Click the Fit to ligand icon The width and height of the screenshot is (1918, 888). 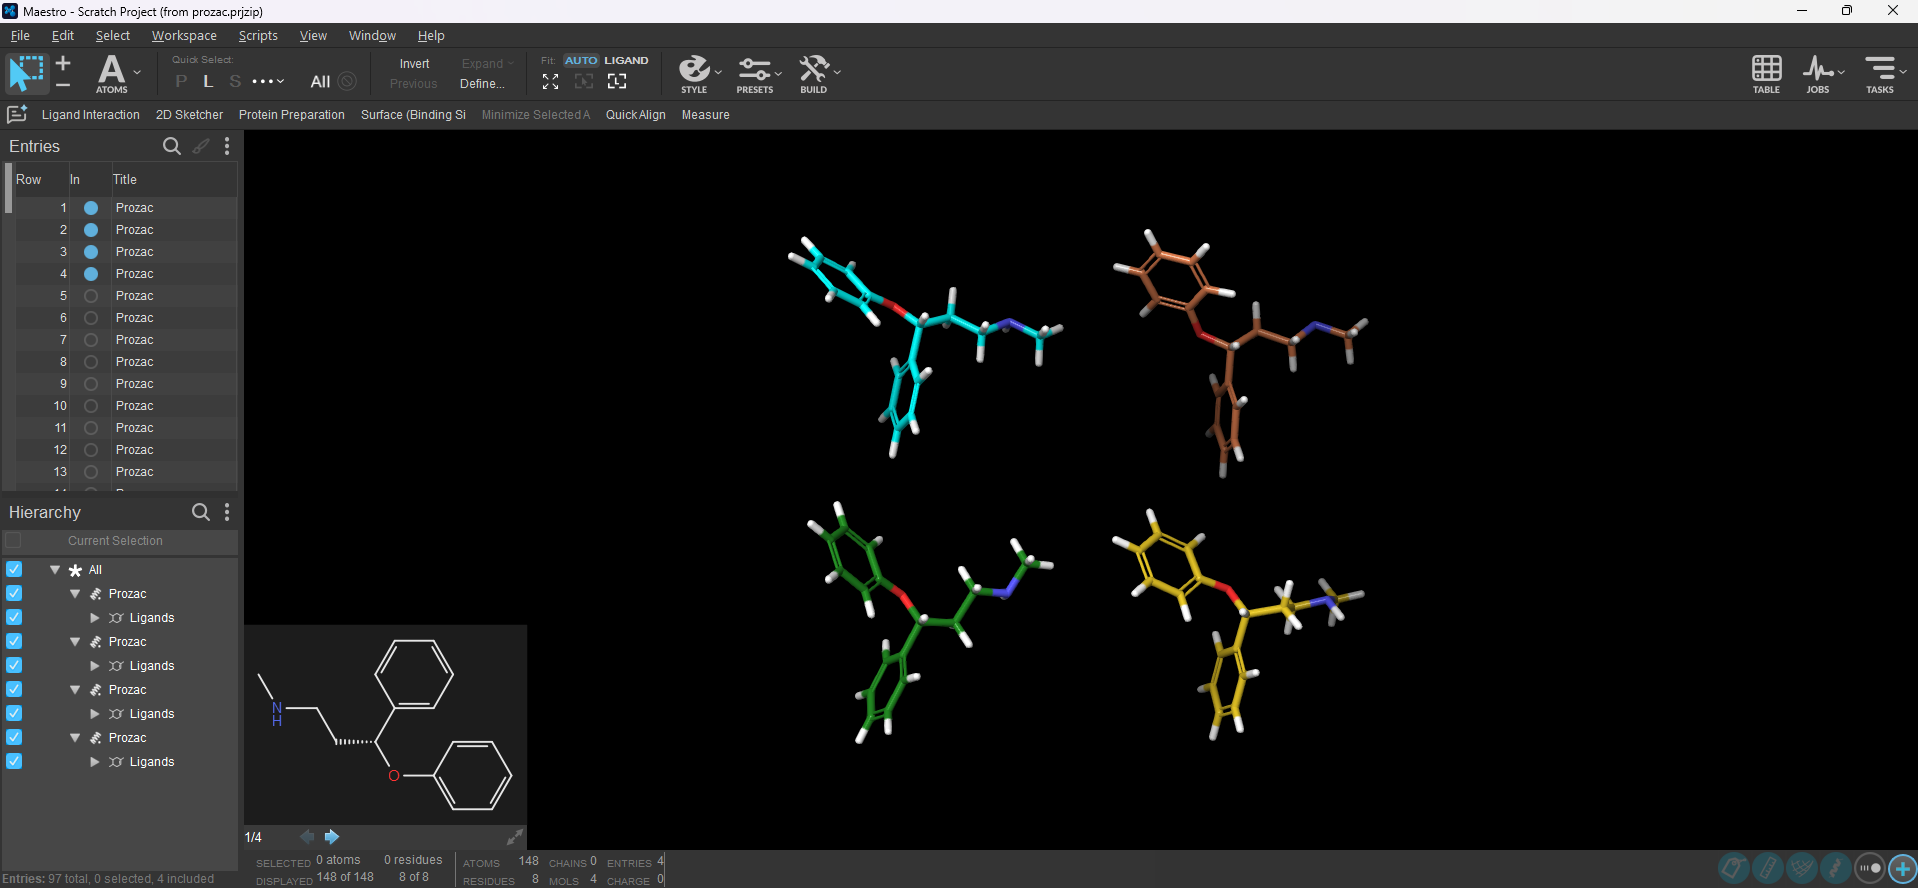(617, 82)
